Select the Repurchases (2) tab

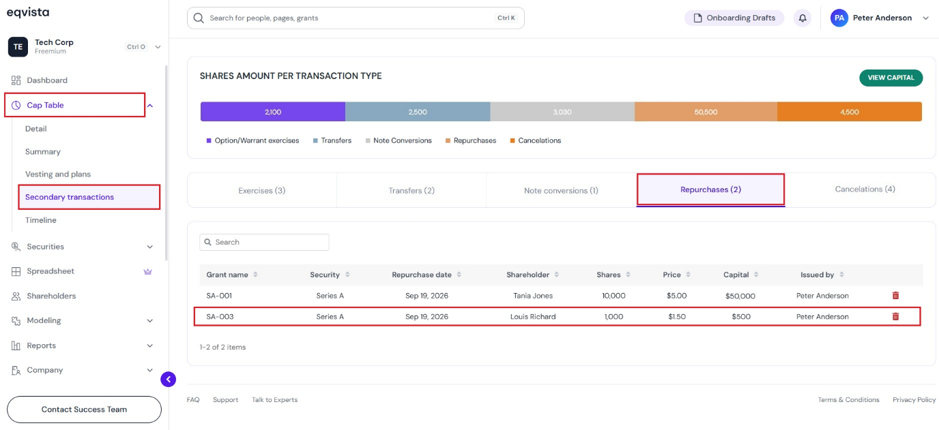[x=710, y=190]
